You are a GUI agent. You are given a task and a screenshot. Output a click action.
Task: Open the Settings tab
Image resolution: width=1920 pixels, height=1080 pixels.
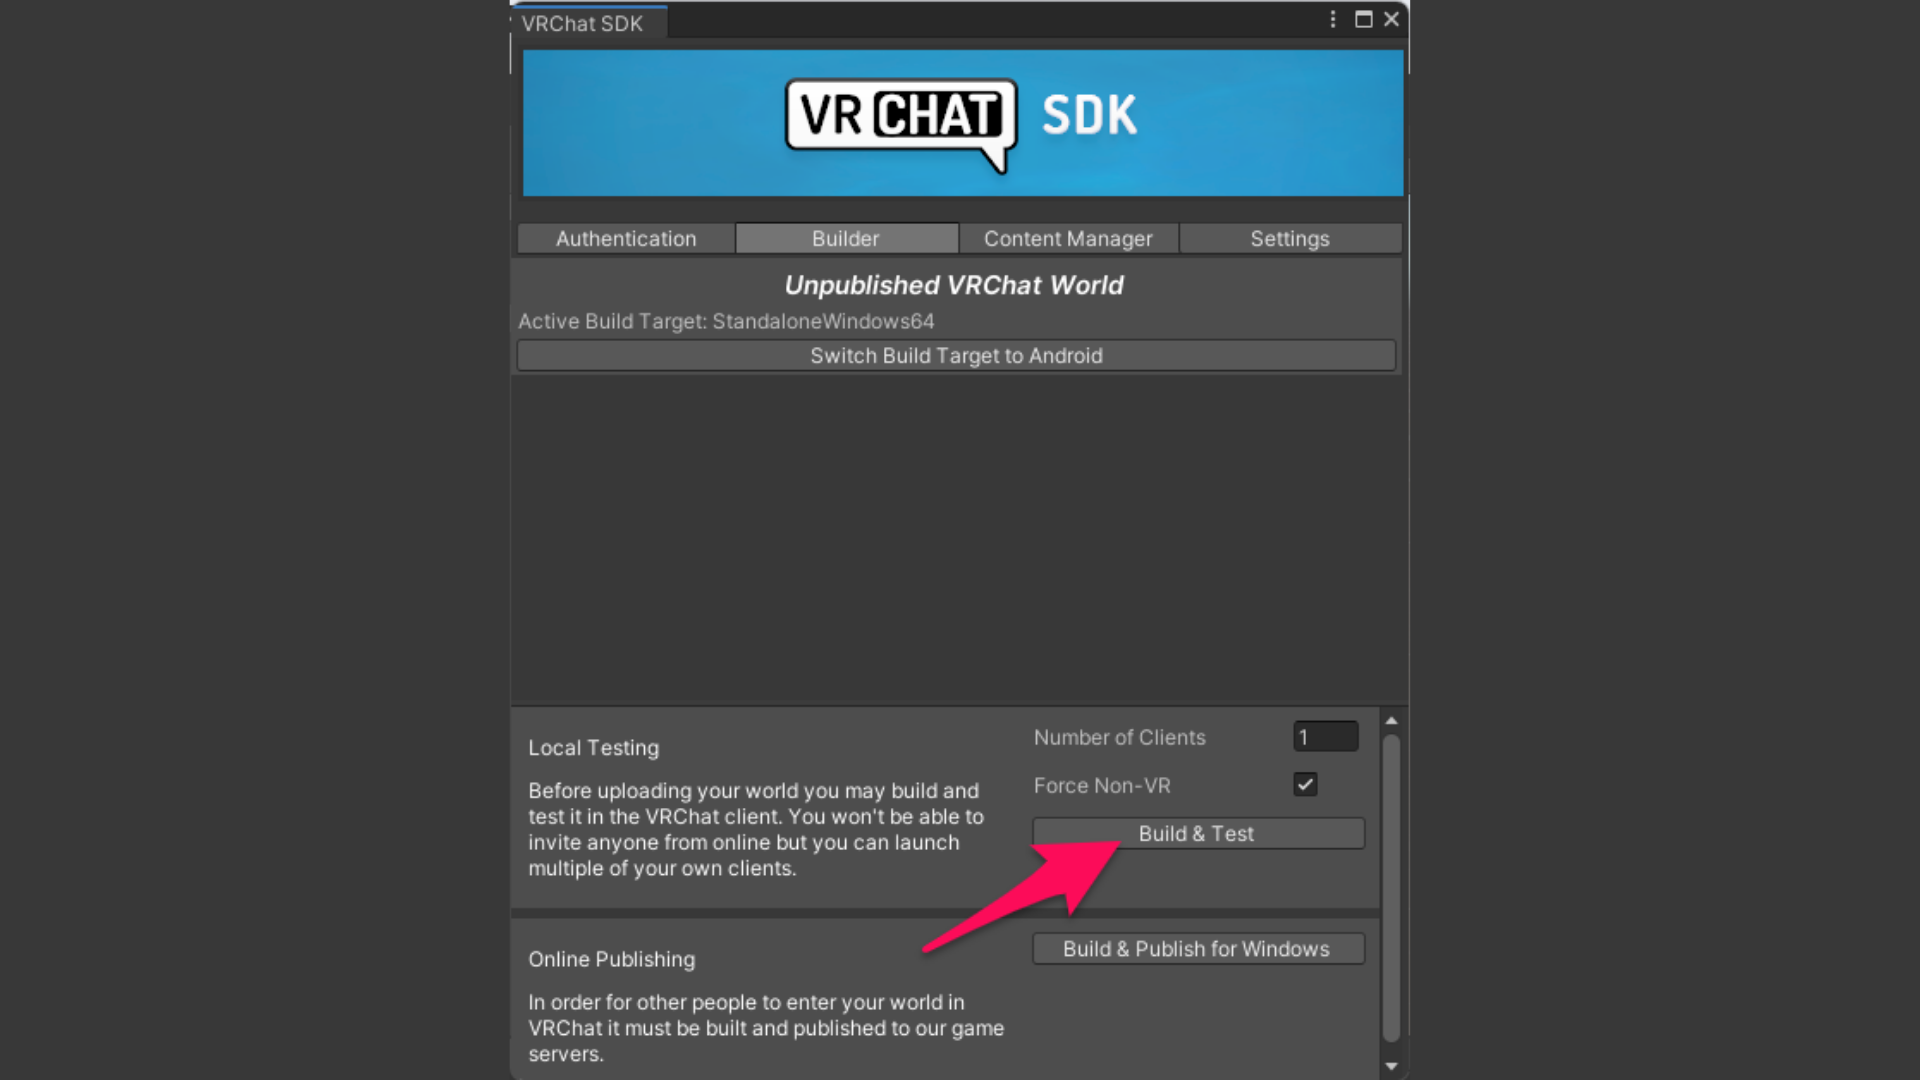pos(1289,239)
